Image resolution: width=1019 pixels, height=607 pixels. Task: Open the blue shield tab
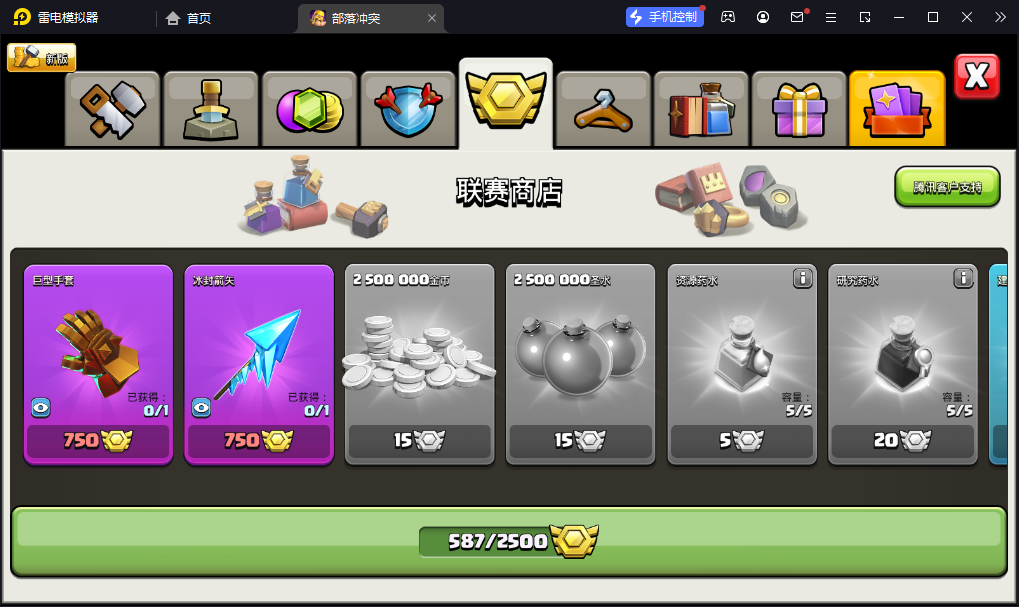pyautogui.click(x=407, y=109)
